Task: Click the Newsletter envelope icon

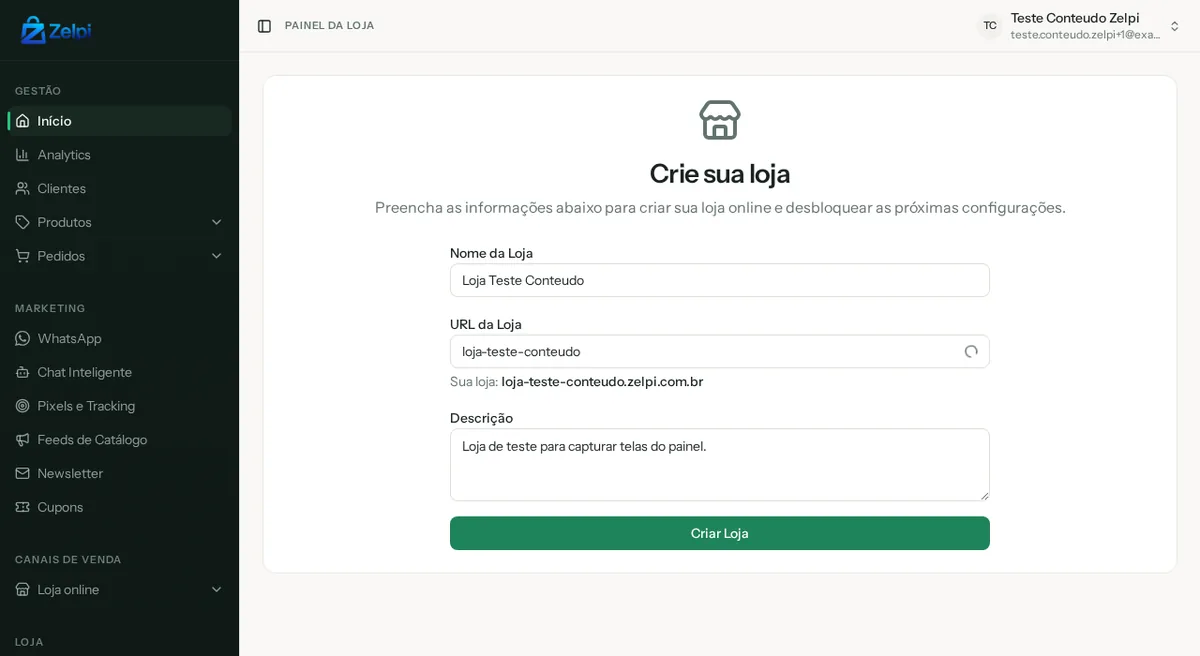Action: (x=22, y=473)
